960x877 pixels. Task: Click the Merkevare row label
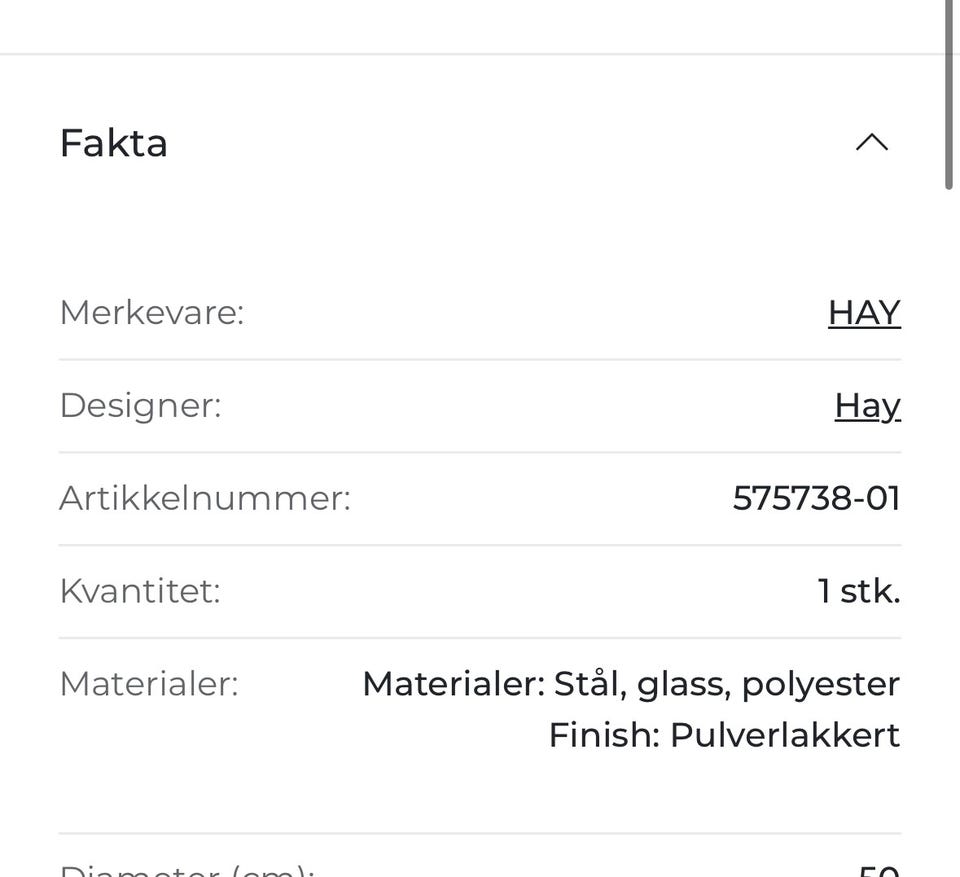pyautogui.click(x=151, y=313)
